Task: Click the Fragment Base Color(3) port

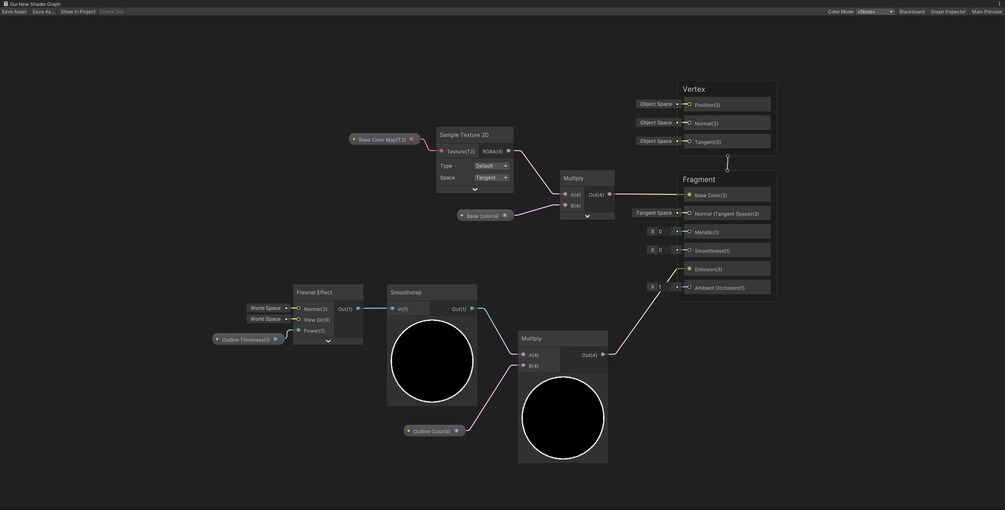Action: click(689, 195)
